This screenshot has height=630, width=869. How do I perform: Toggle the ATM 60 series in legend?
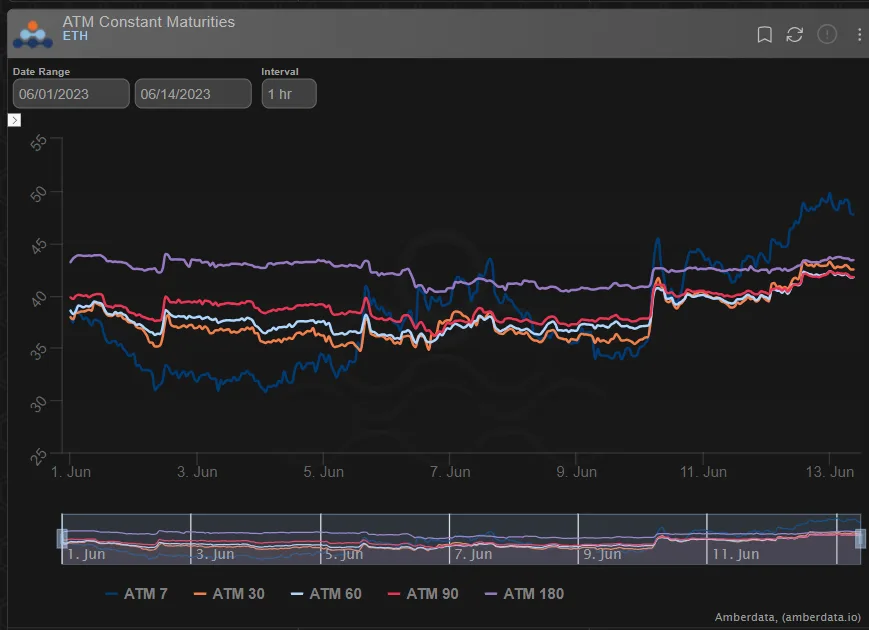326,593
